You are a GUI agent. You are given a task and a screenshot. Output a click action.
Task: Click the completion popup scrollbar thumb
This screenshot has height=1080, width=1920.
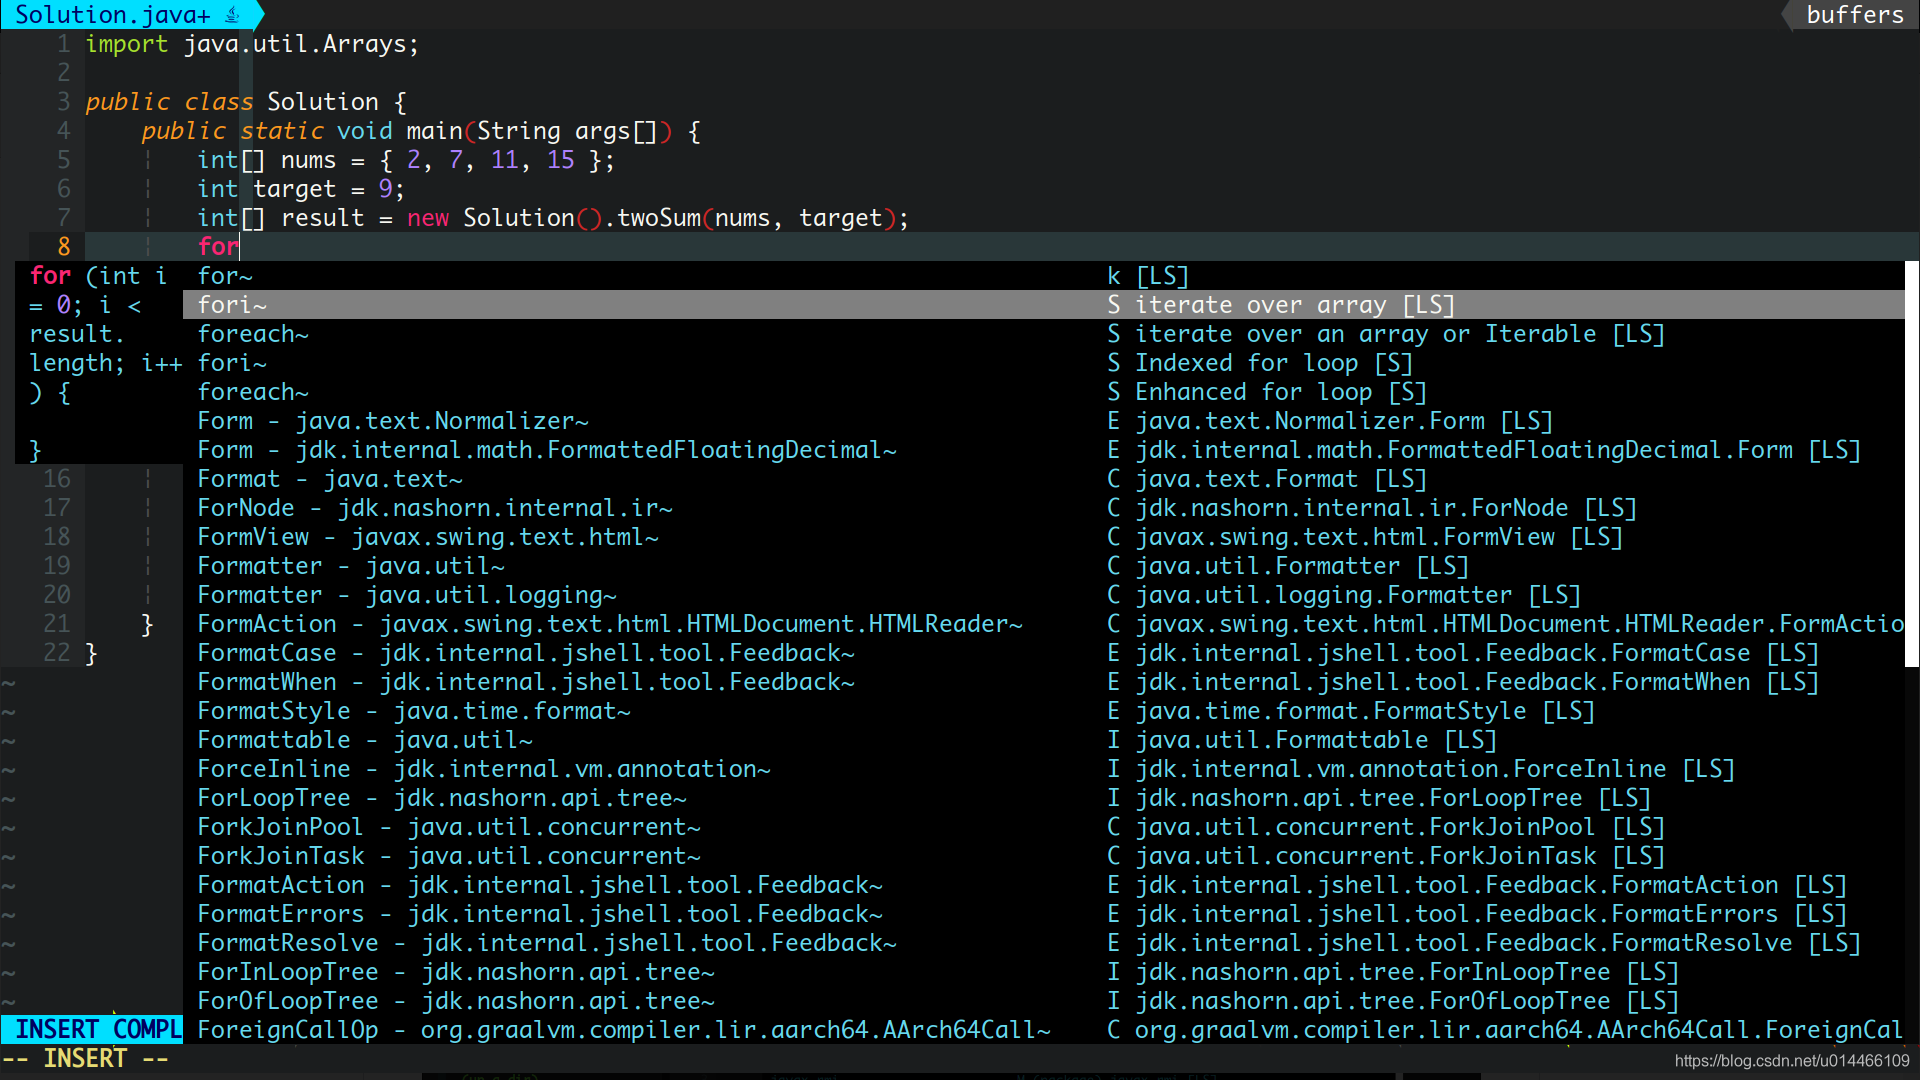click(x=1912, y=464)
